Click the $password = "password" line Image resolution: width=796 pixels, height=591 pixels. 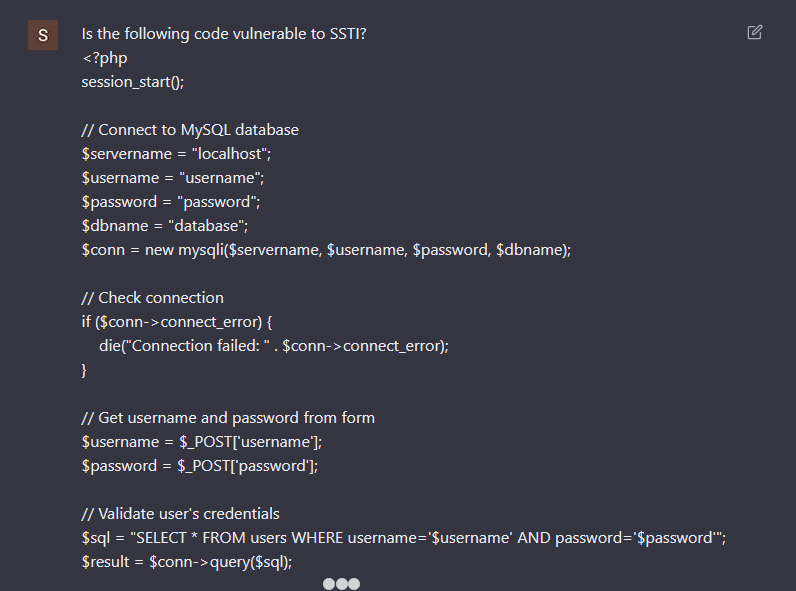pyautogui.click(x=171, y=202)
